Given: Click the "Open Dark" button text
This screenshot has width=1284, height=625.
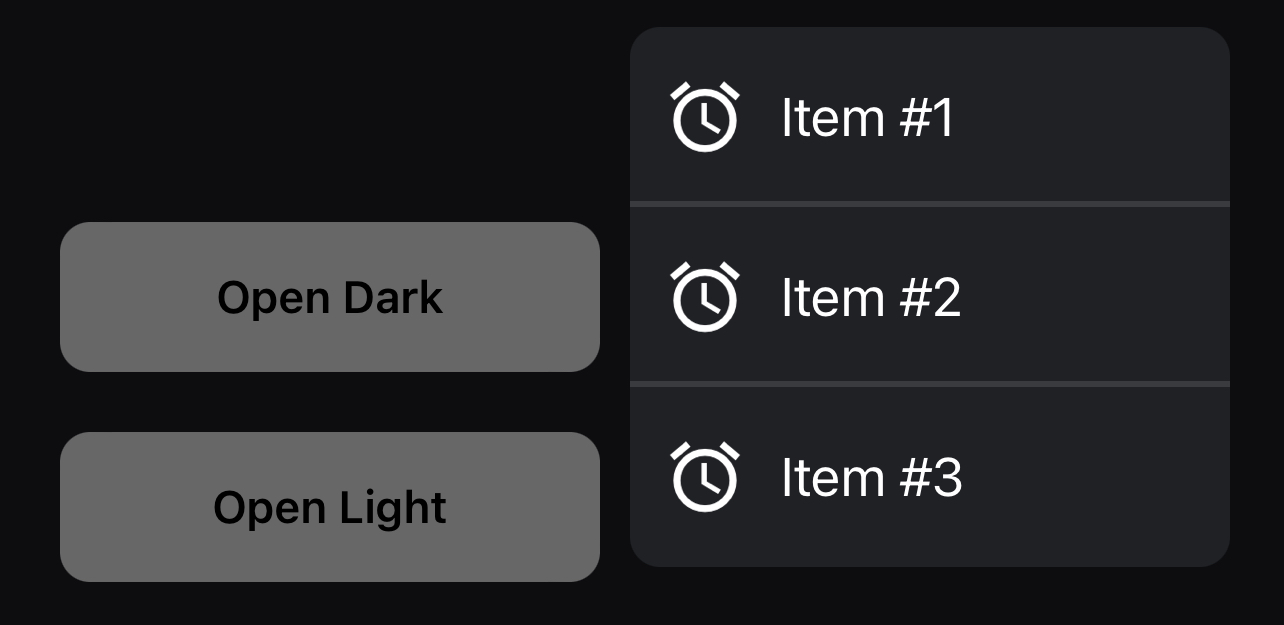Looking at the screenshot, I should pos(330,298).
